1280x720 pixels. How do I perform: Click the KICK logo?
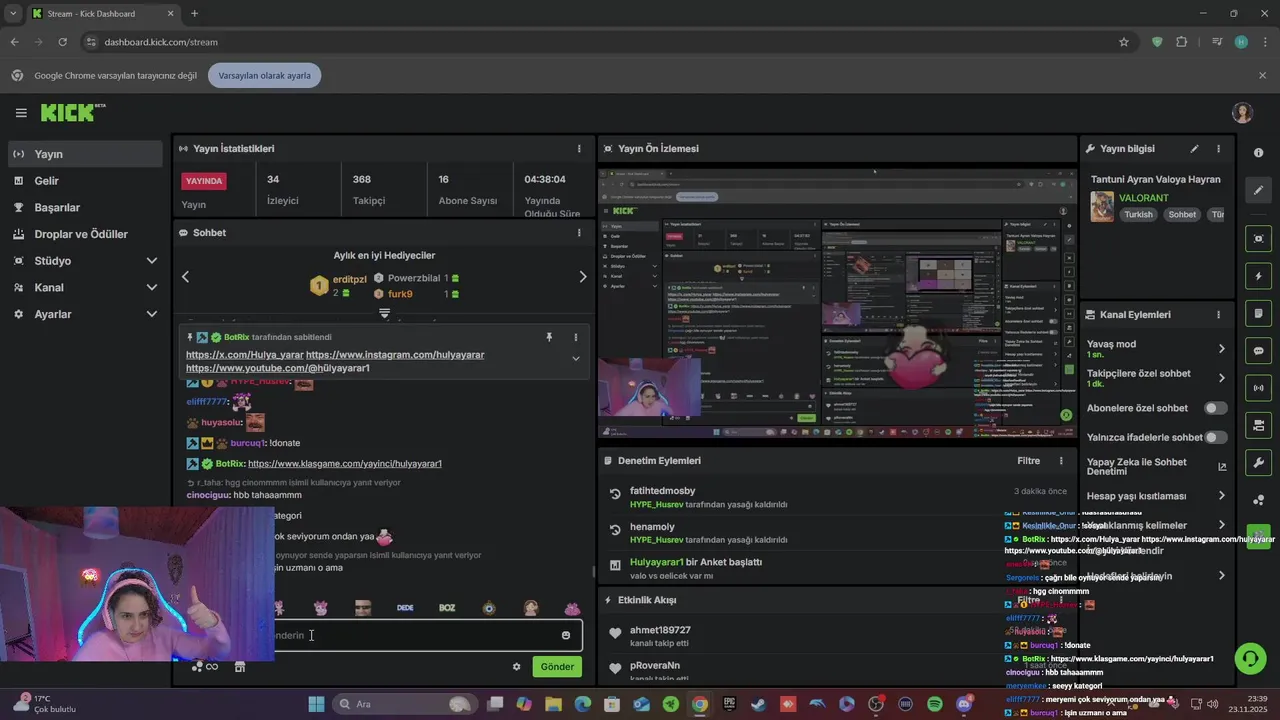(72, 113)
